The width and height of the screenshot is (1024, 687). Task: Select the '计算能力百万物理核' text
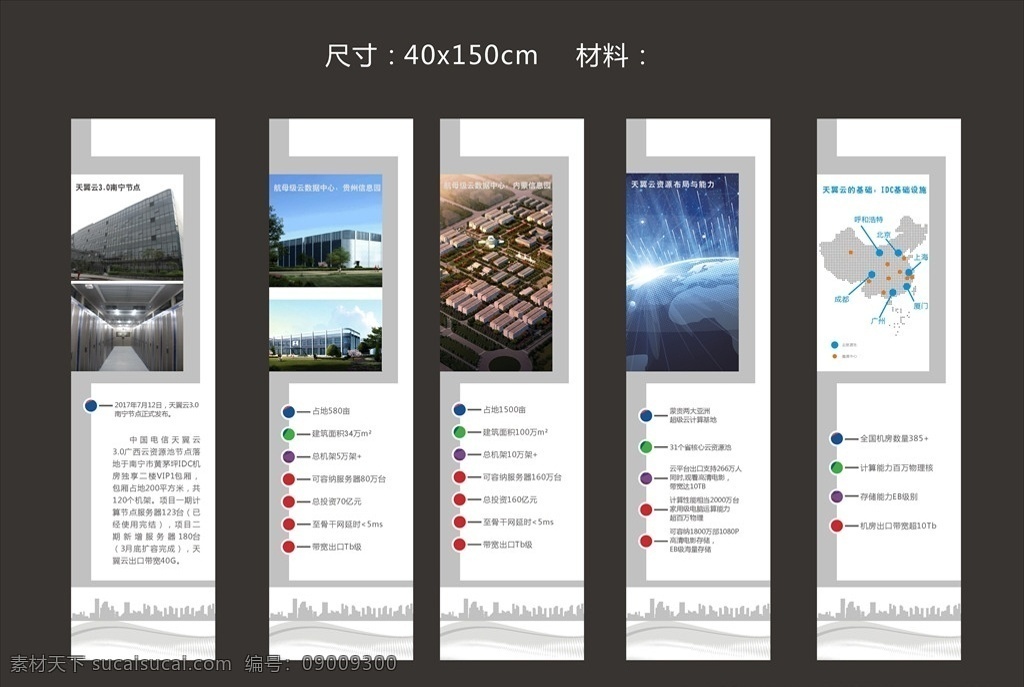click(897, 468)
